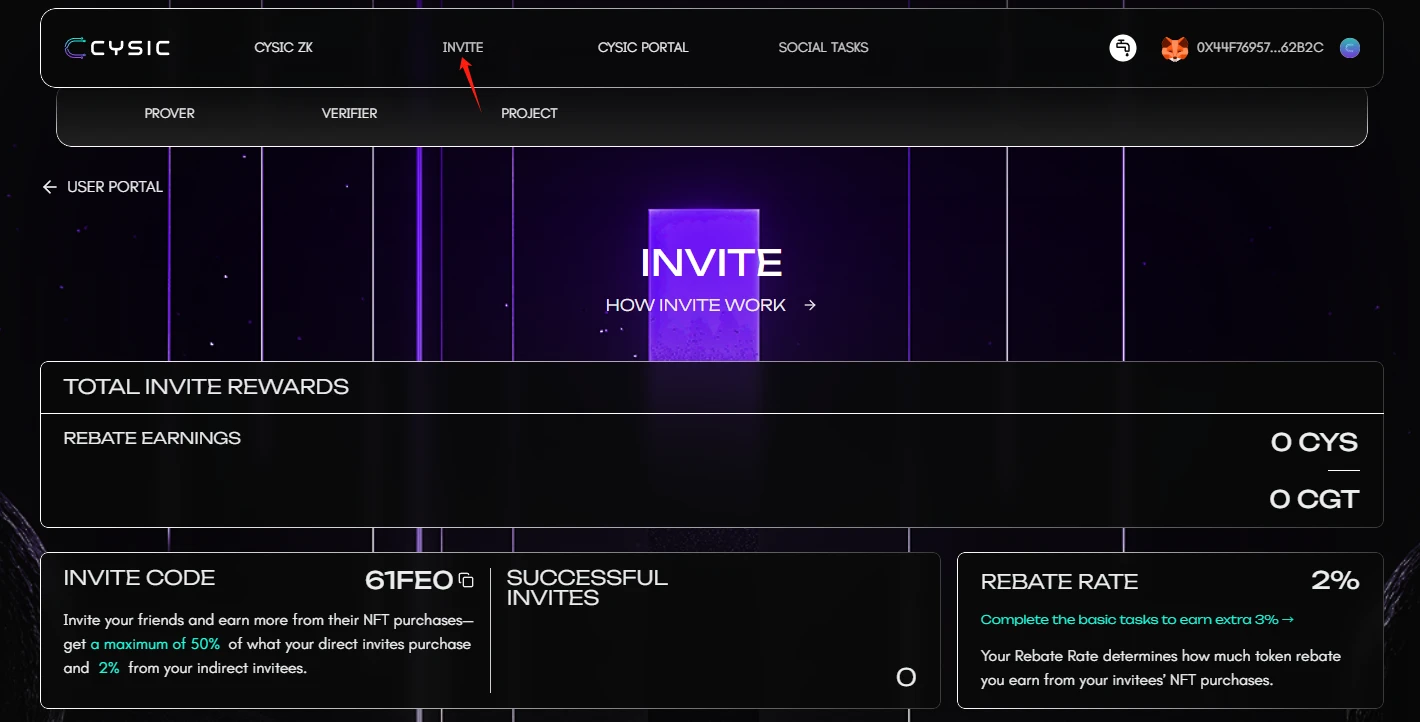Return to USER PORTAL
This screenshot has width=1420, height=722.
click(113, 187)
